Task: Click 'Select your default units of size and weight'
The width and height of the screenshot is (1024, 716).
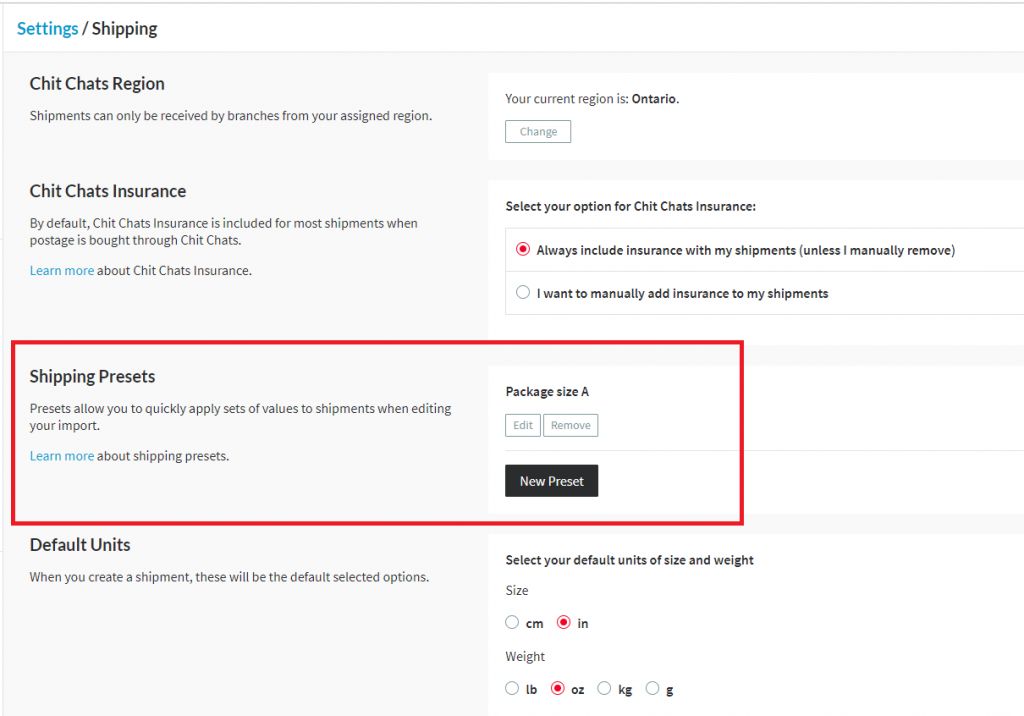Action: pyautogui.click(x=630, y=560)
